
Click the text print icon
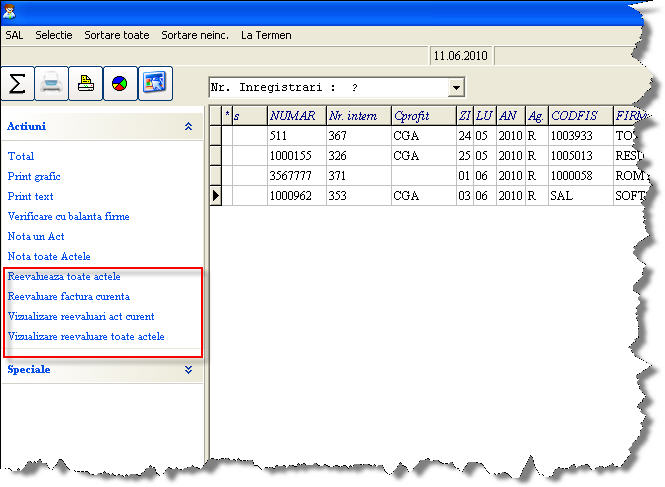[x=87, y=83]
